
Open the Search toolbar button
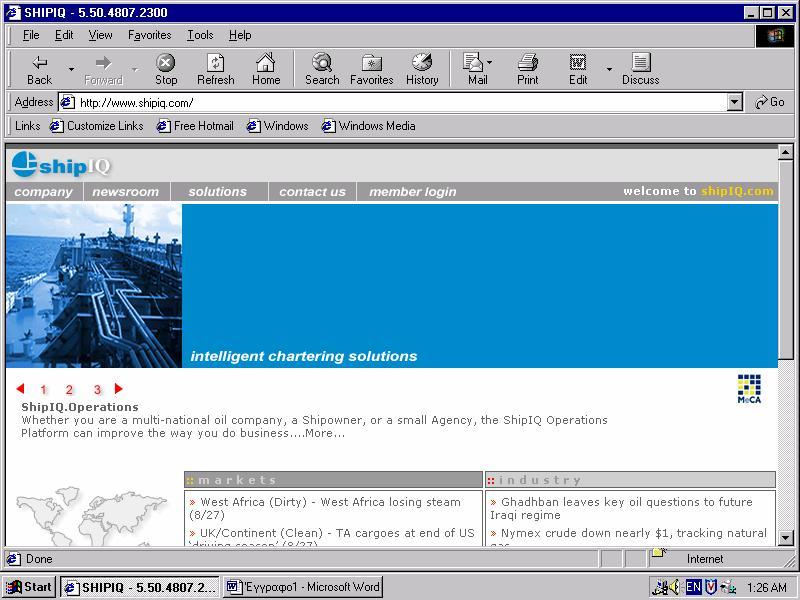pos(322,69)
